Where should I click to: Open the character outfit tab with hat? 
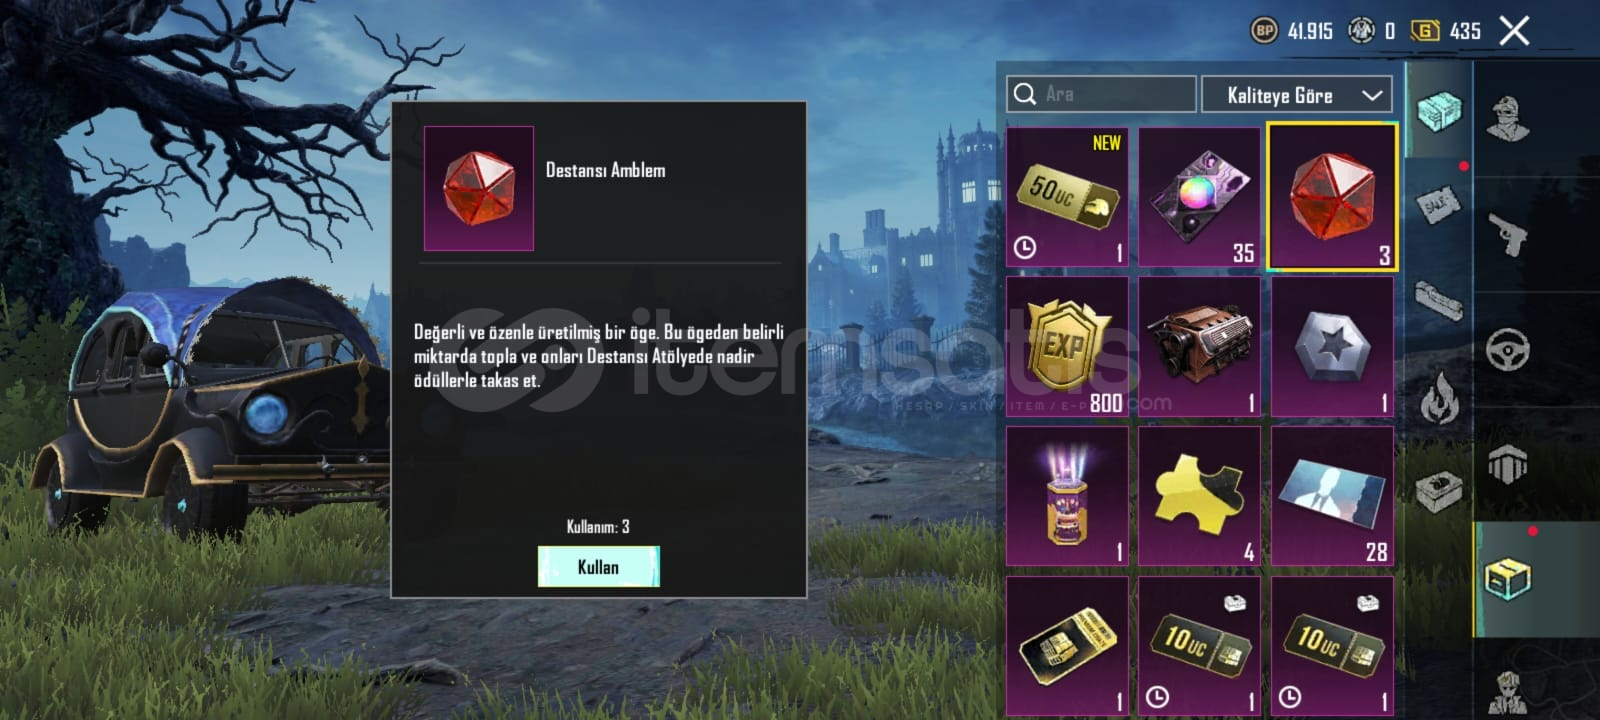(x=1507, y=120)
